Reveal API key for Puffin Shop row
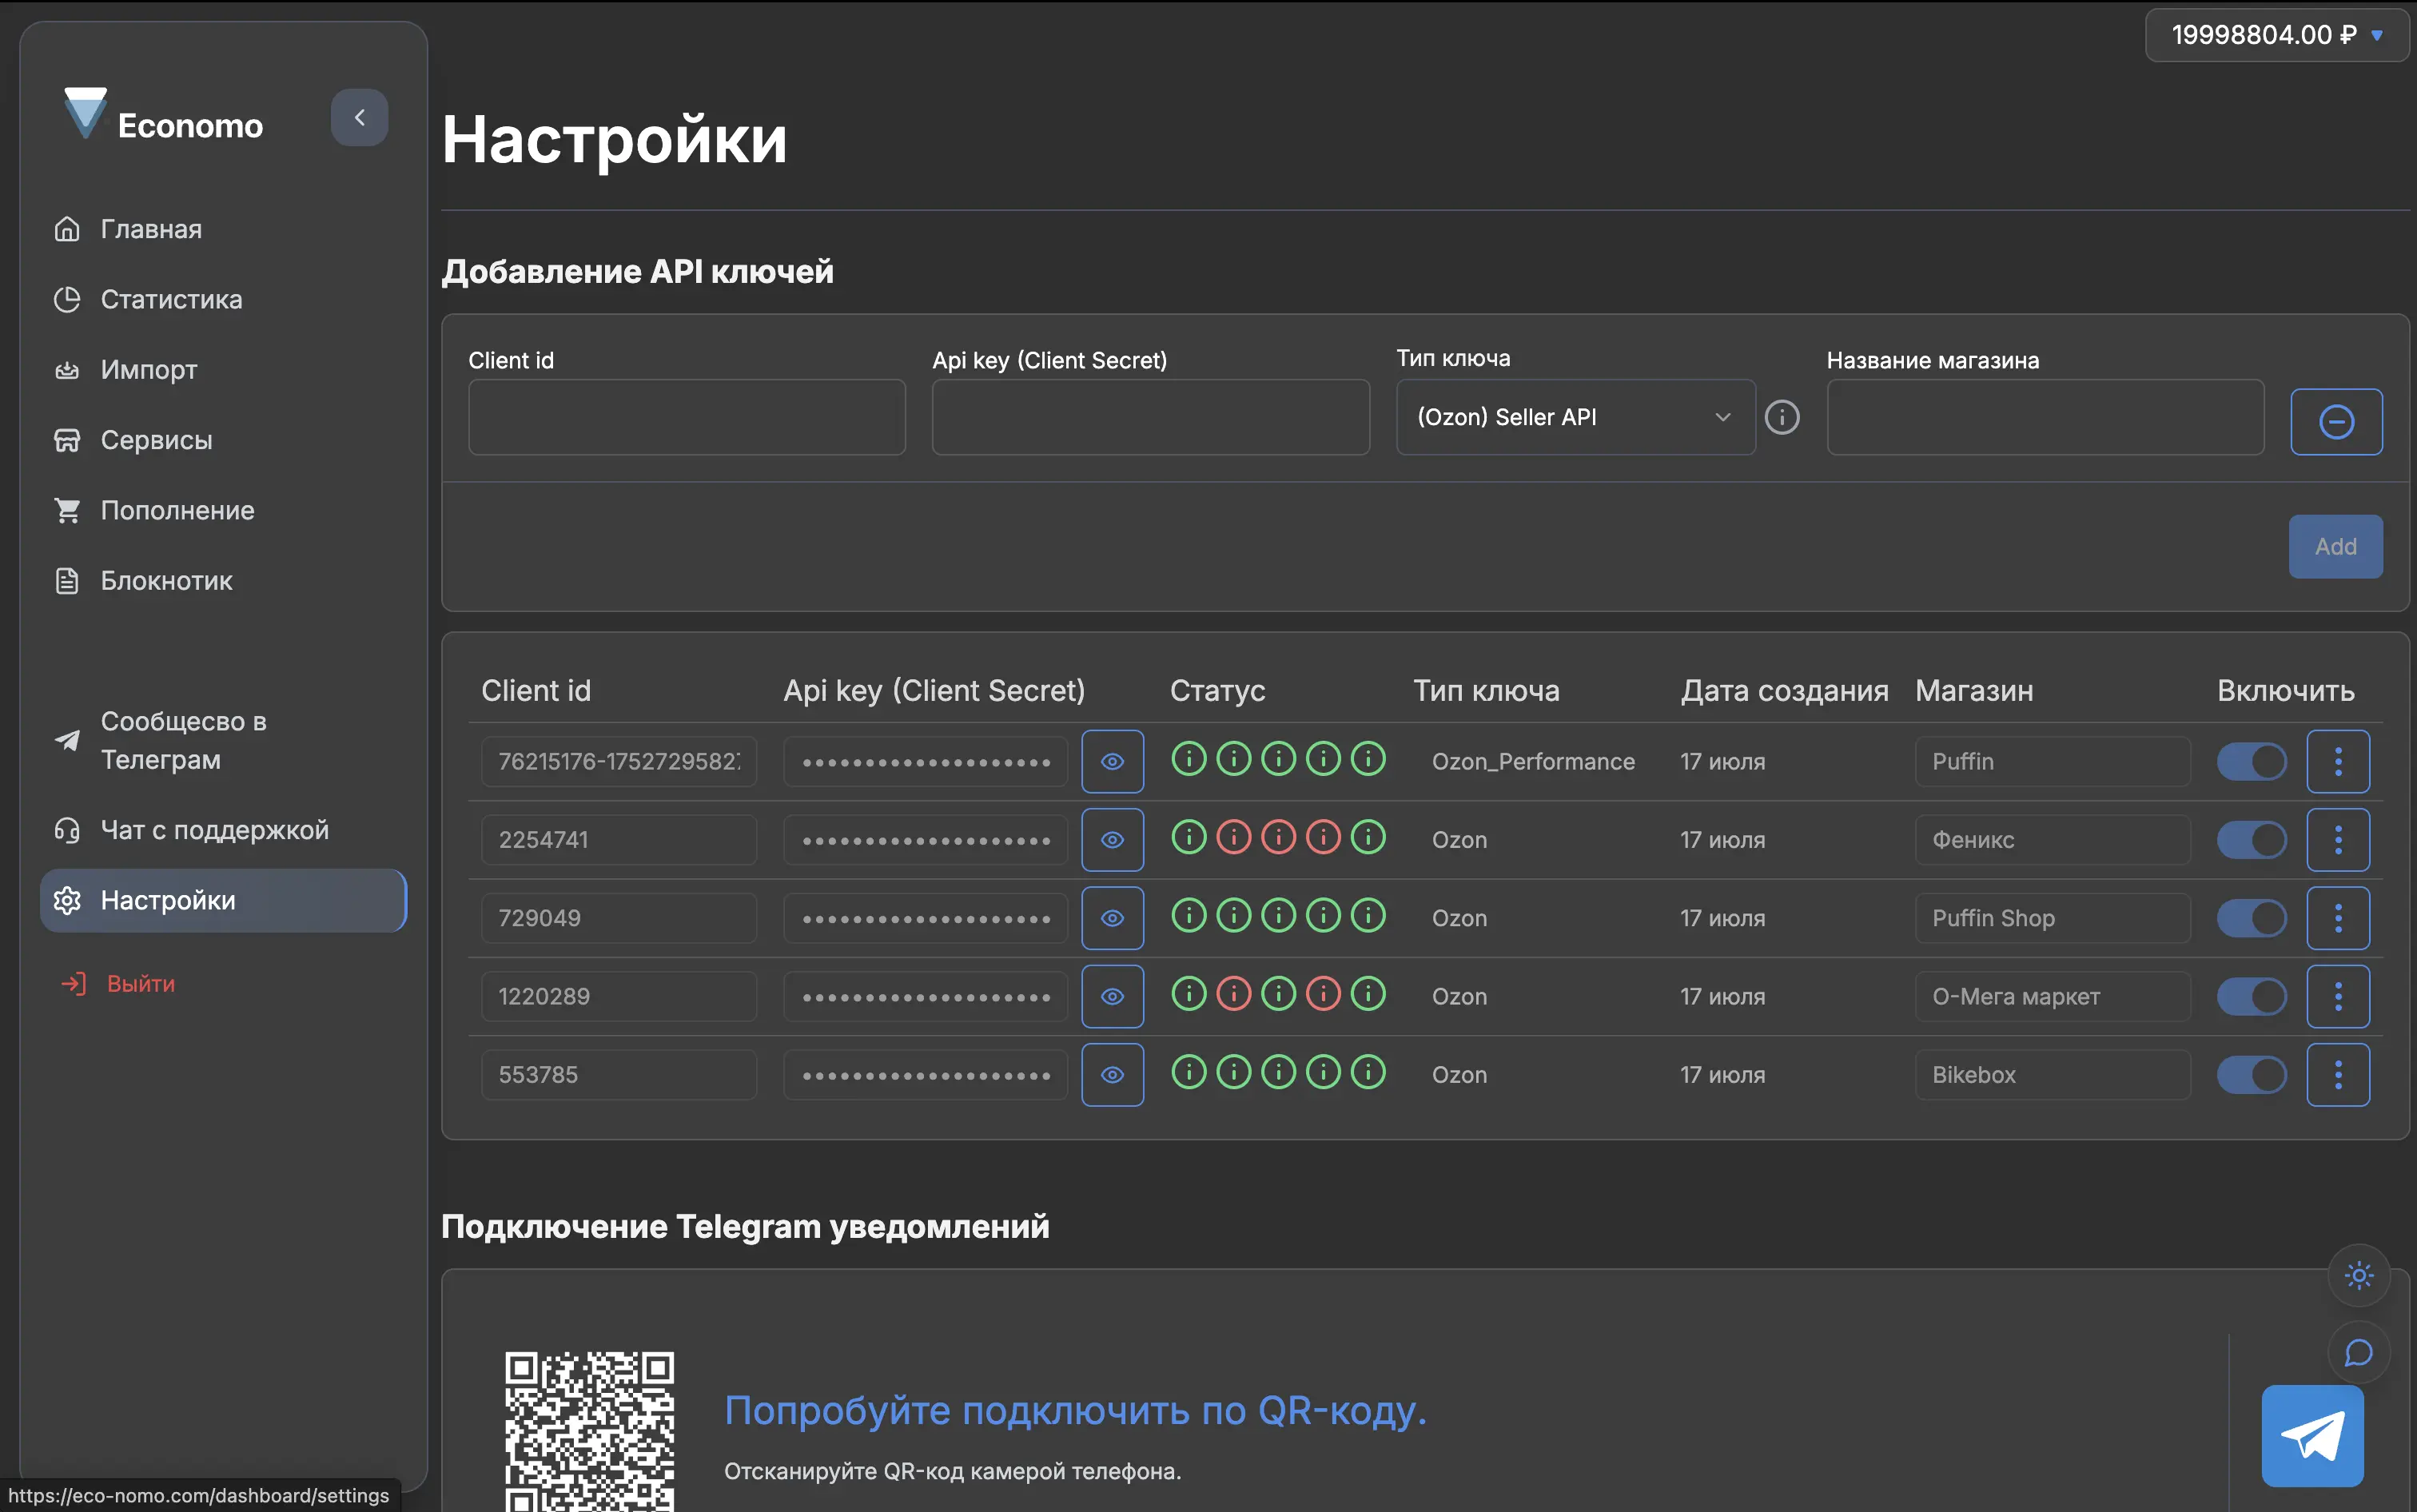 pos(1112,919)
